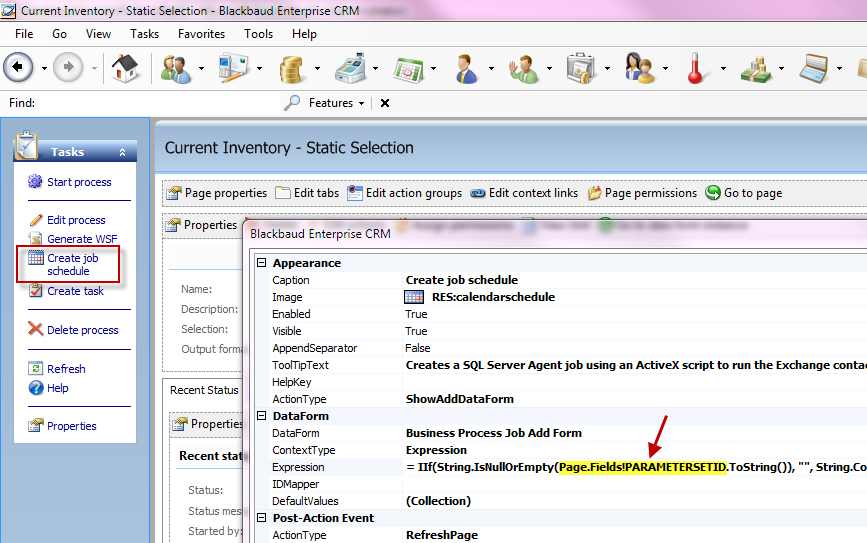This screenshot has height=543, width=867.
Task: Select DefaultValues (Collection) cell
Action: [x=438, y=501]
